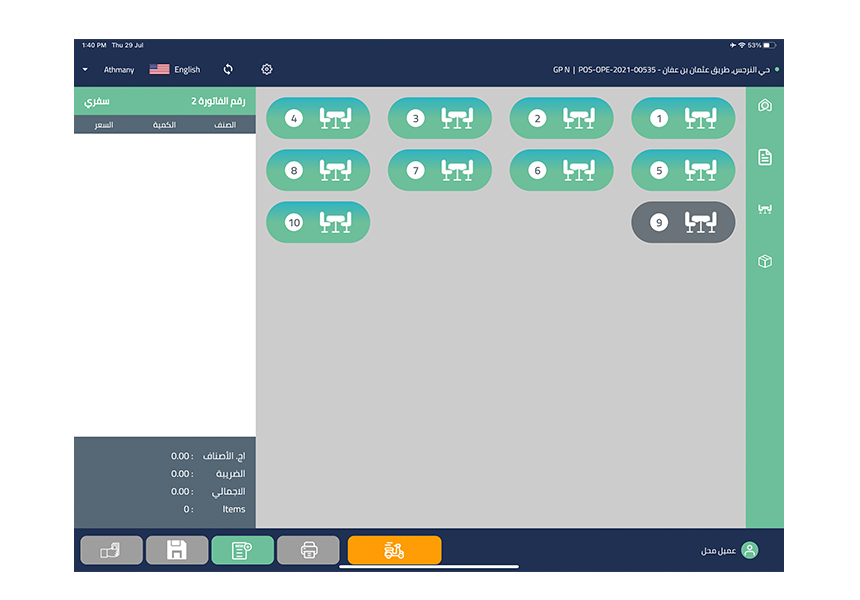Viewport: 860px width, 600px height.
Task: Click the الصنف column header
Action: pos(225,125)
